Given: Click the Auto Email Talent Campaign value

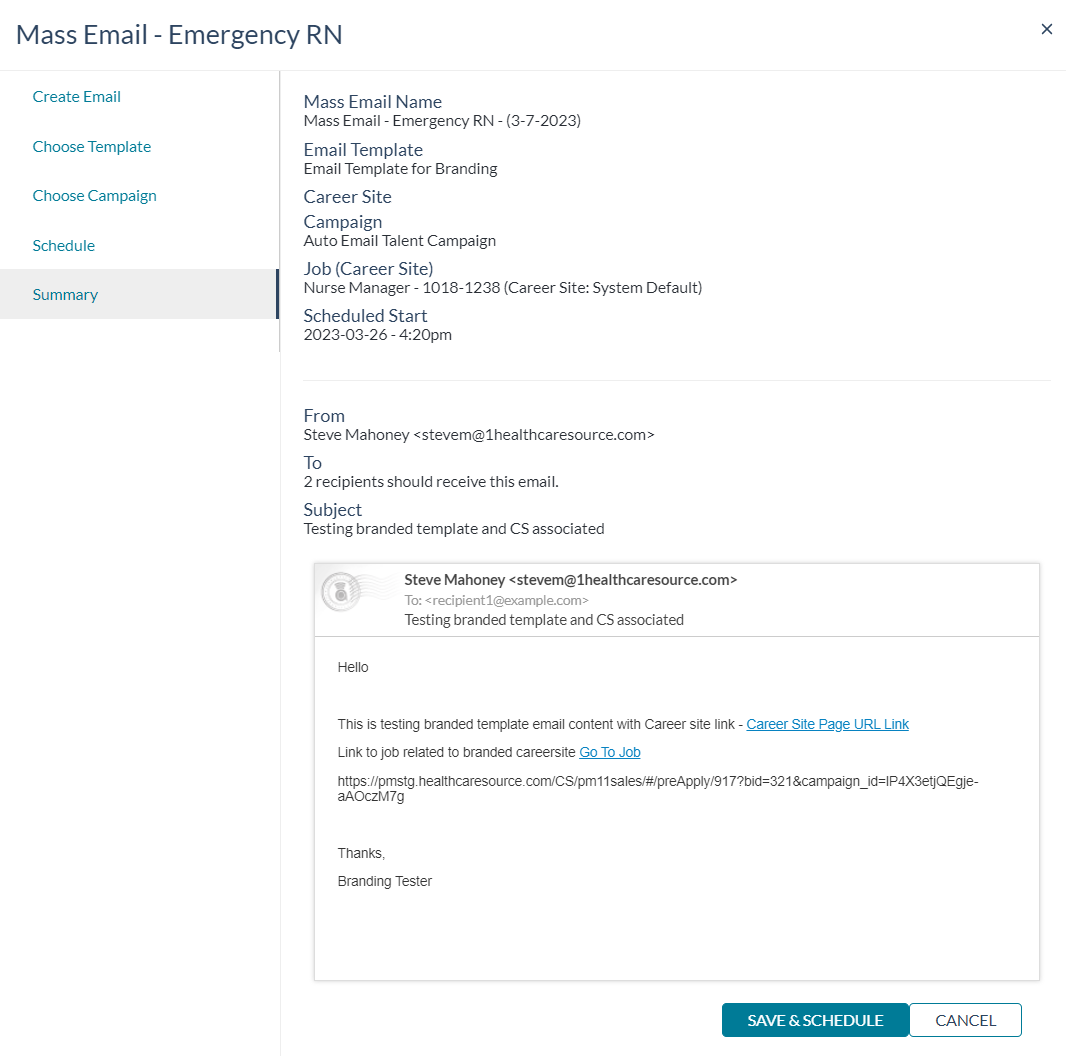Looking at the screenshot, I should (400, 241).
